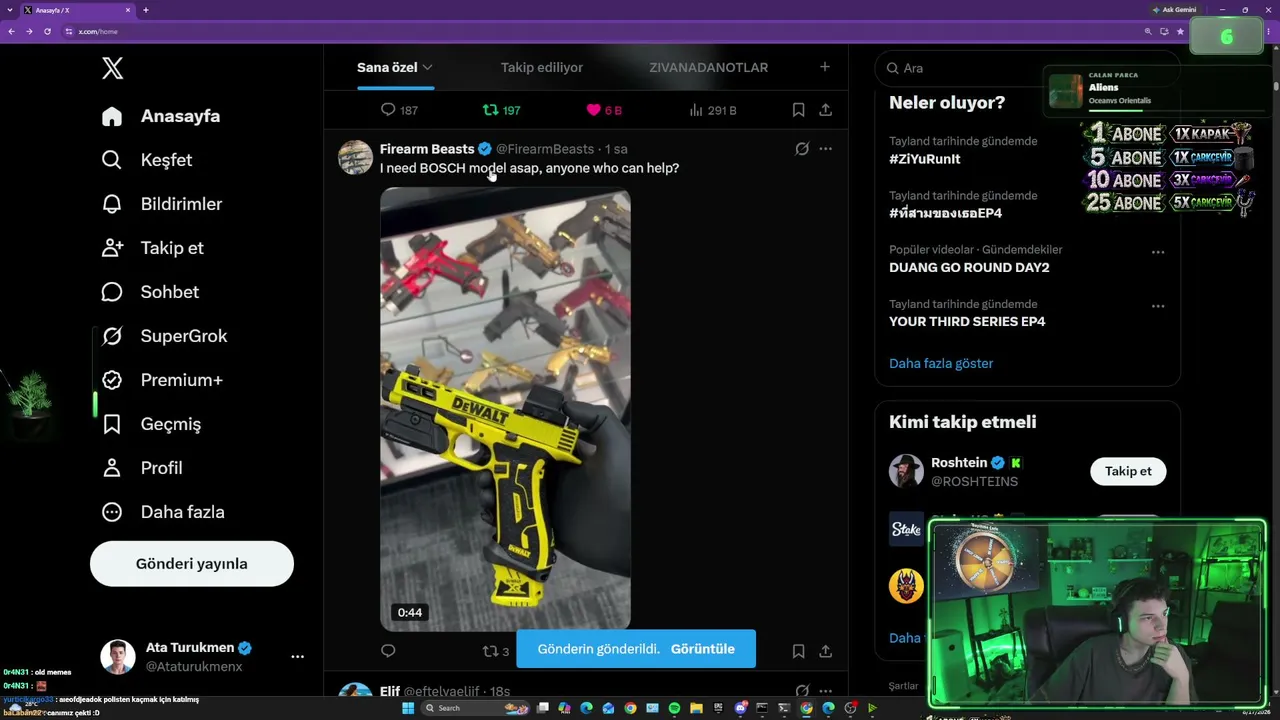Add a new timeline tab with plus
Image resolution: width=1280 pixels, height=720 pixels.
825,67
